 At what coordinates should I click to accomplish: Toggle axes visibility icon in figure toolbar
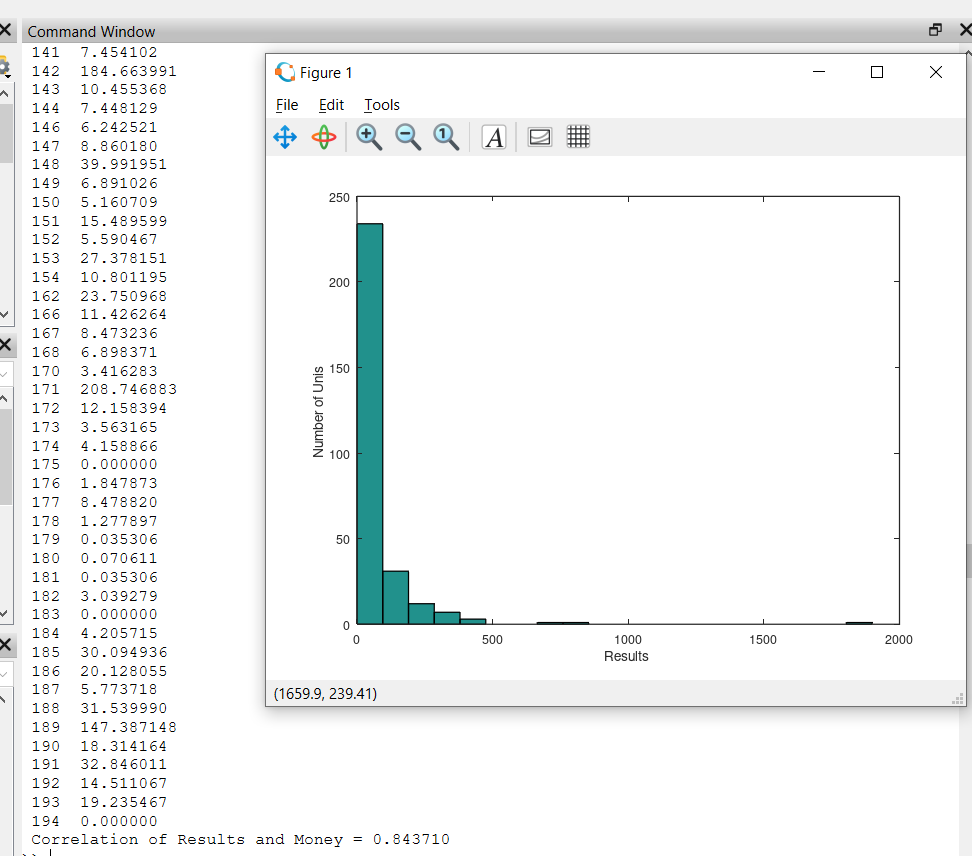pyautogui.click(x=540, y=138)
